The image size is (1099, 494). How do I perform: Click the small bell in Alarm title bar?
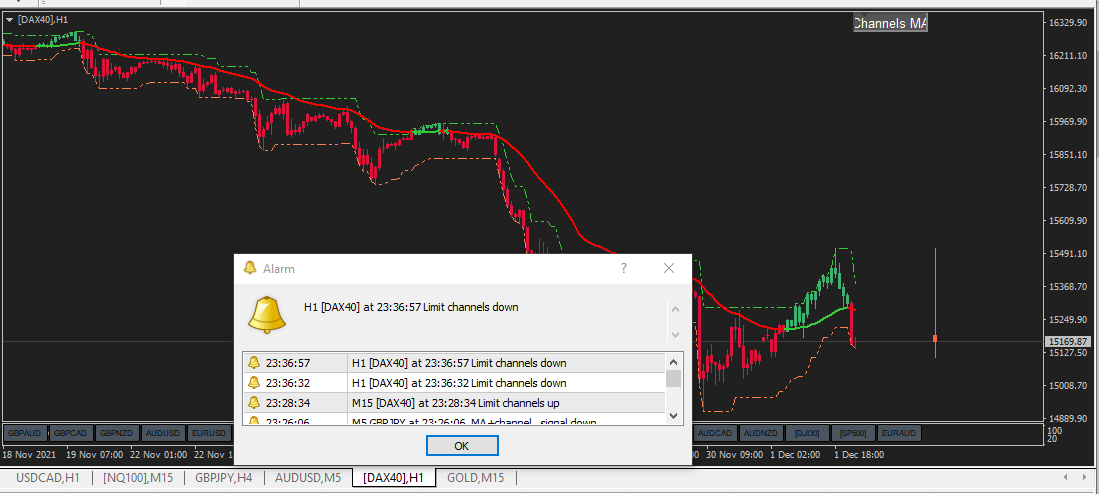coord(250,268)
